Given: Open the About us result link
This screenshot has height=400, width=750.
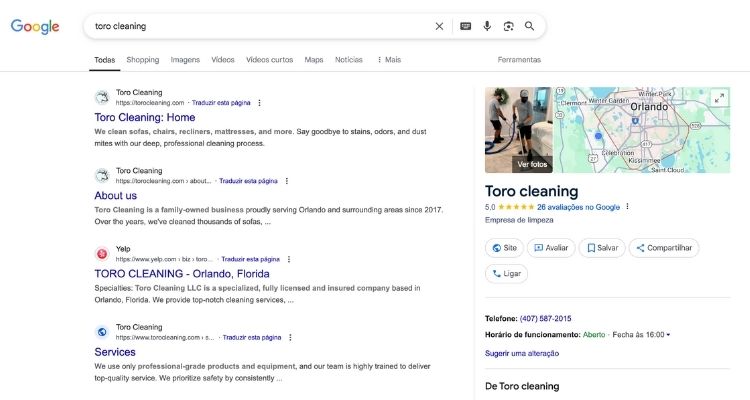Looking at the screenshot, I should pyautogui.click(x=115, y=196).
